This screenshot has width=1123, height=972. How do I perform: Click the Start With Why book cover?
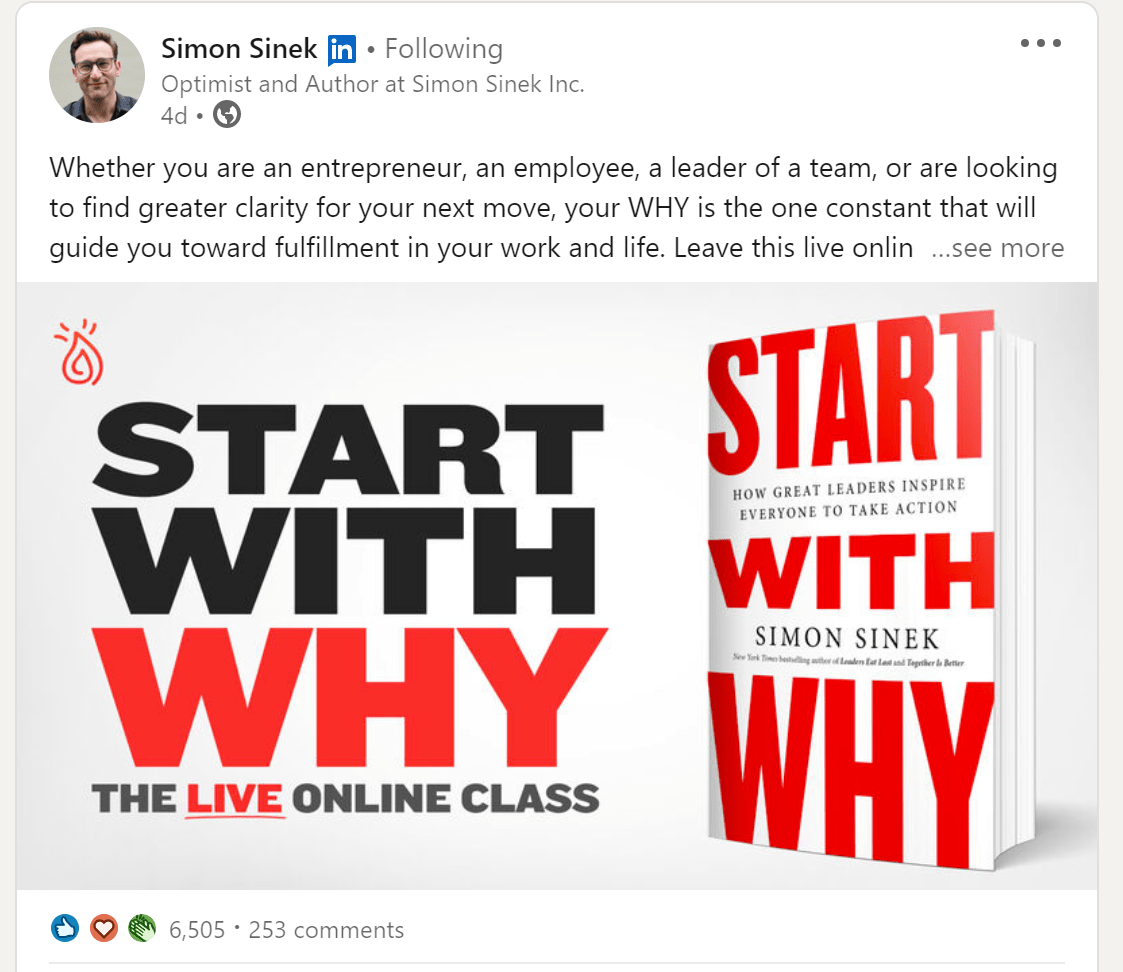point(870,590)
